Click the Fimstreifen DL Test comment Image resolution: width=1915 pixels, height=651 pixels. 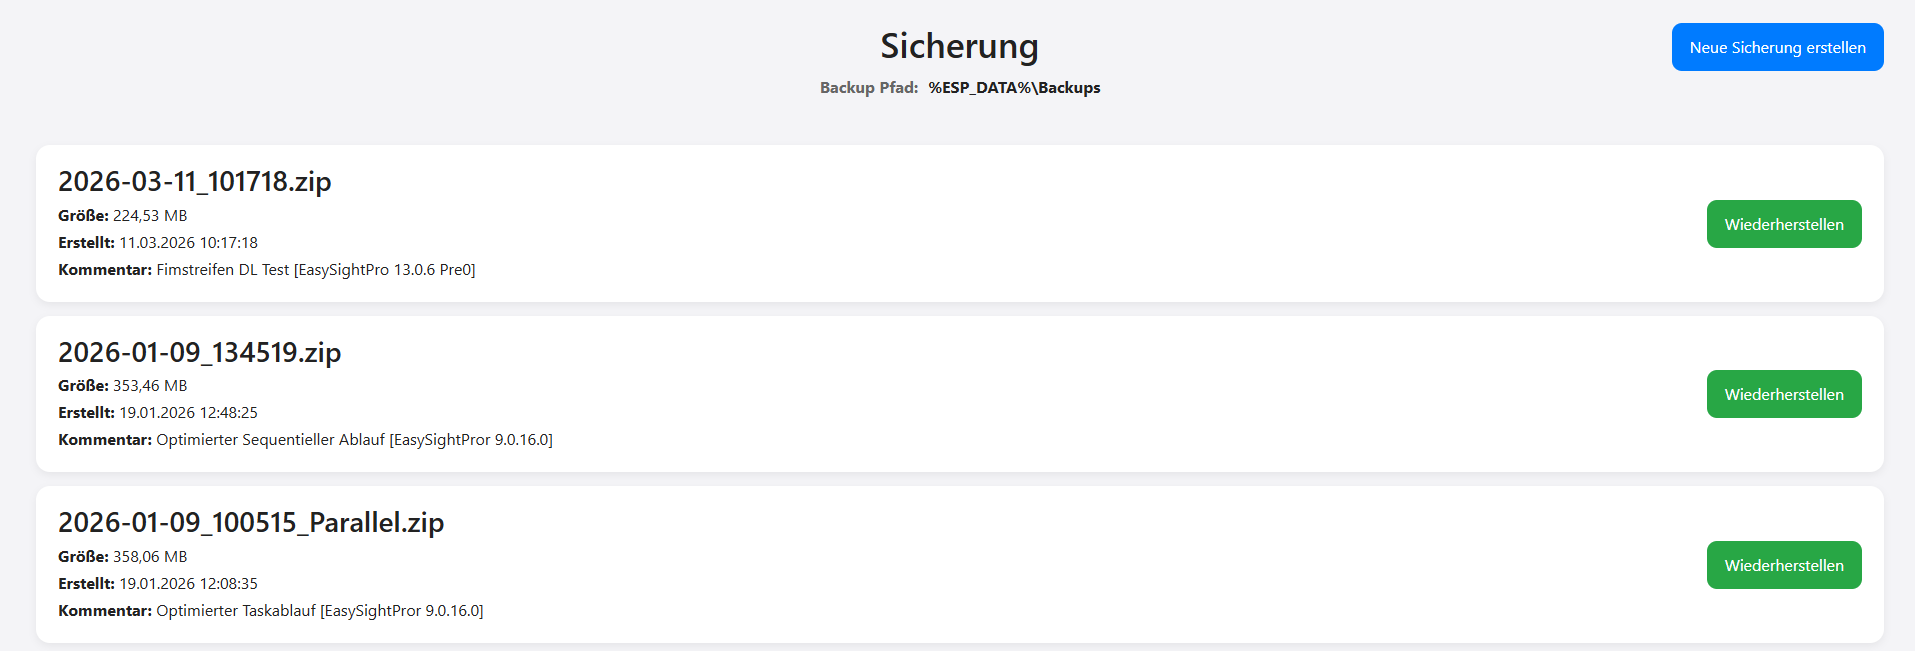tap(315, 270)
